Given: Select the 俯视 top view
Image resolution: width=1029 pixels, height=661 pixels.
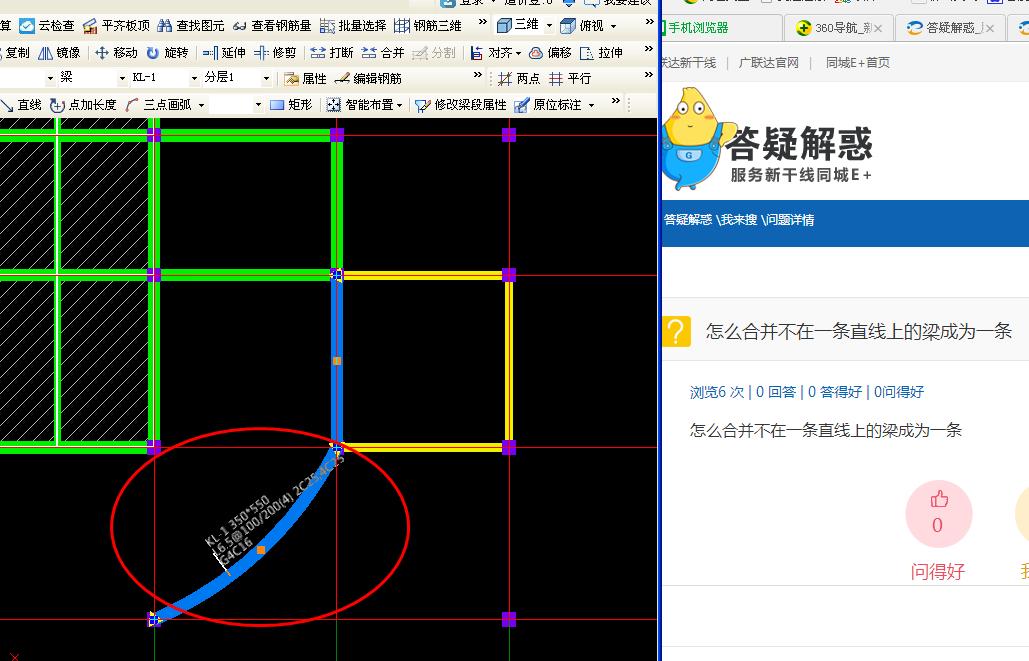Looking at the screenshot, I should click(x=581, y=26).
